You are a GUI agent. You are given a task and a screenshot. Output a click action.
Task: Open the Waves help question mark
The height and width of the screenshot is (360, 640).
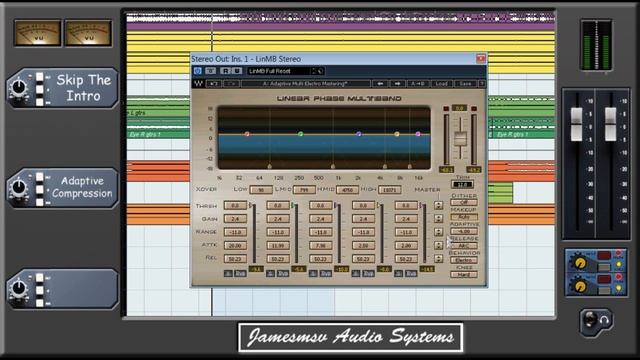pos(482,84)
